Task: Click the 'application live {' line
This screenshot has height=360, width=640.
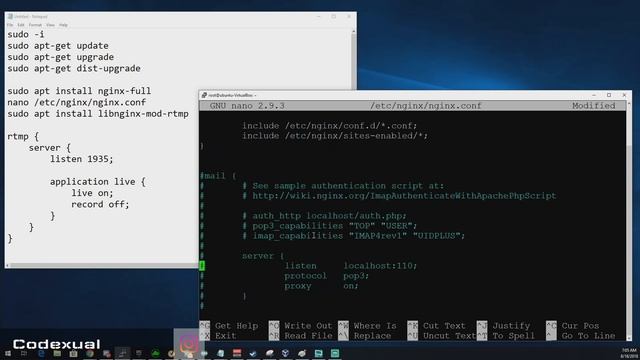Action: [98, 182]
